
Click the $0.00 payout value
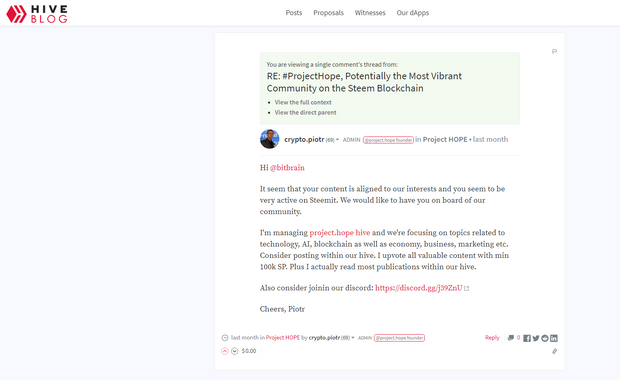249,351
